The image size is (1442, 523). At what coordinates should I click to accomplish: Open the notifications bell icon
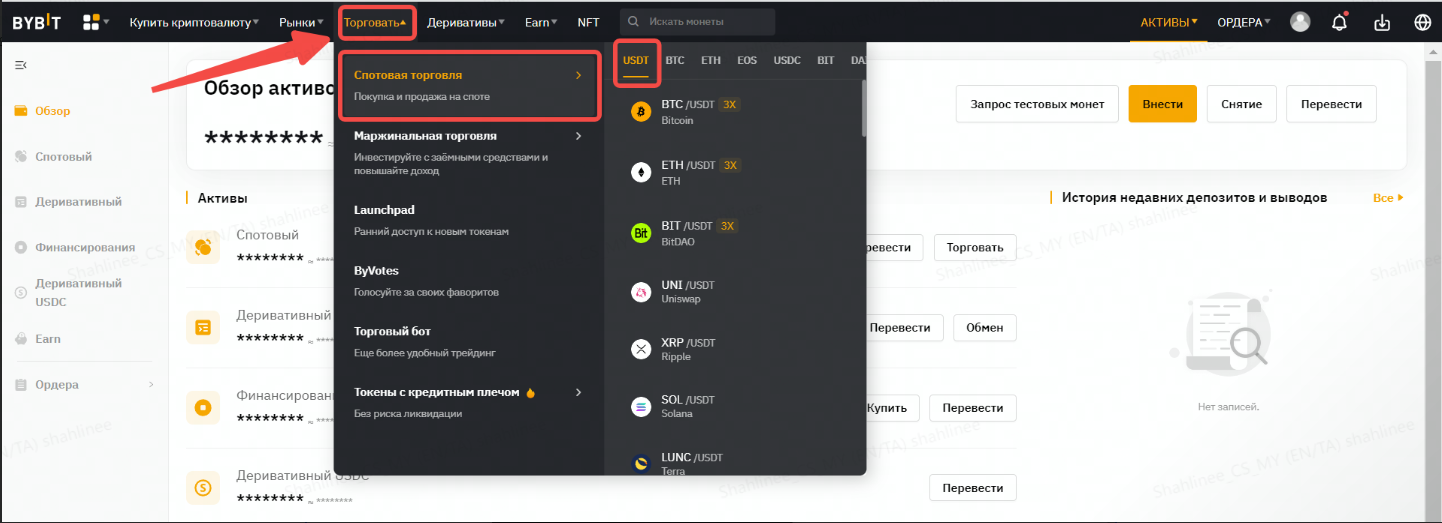tap(1340, 22)
